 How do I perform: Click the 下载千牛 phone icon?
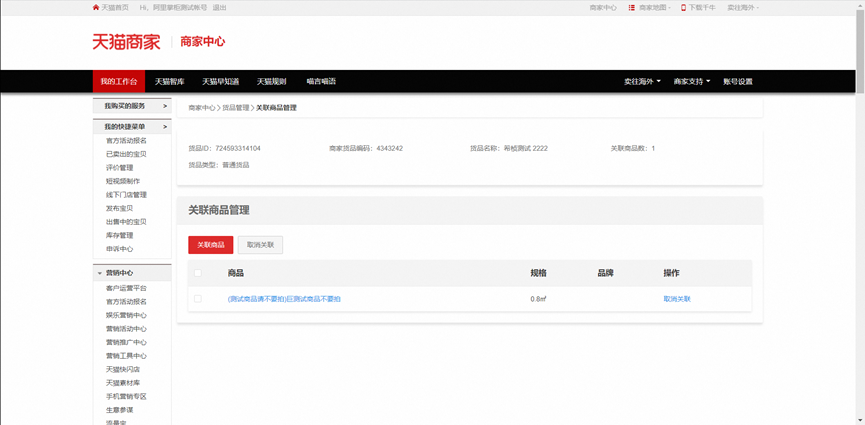684,7
